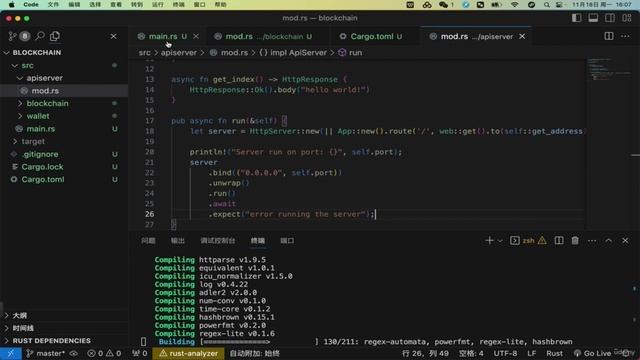Open the Explorer files icon
Viewport: 640px width, 360px height.
(x=55, y=36)
